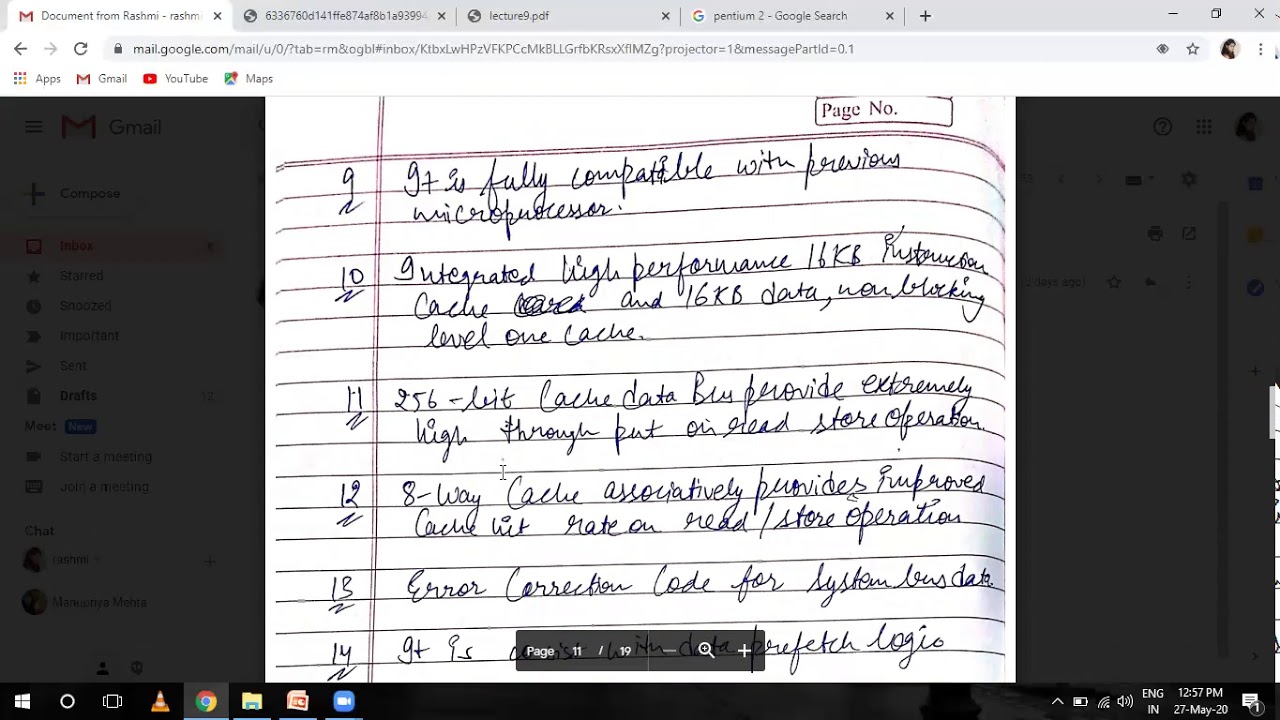
Task: Open the Google apps grid in Gmail
Action: 1204,127
